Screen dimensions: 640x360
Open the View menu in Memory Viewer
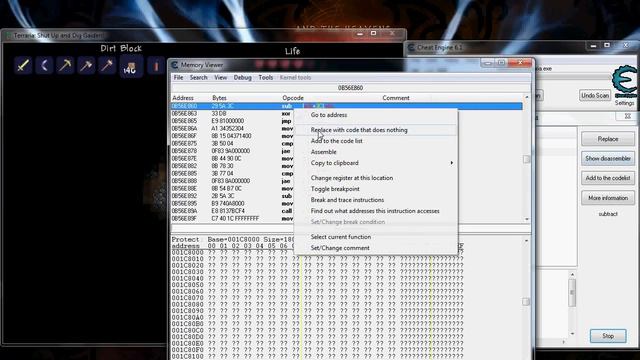pyautogui.click(x=220, y=78)
